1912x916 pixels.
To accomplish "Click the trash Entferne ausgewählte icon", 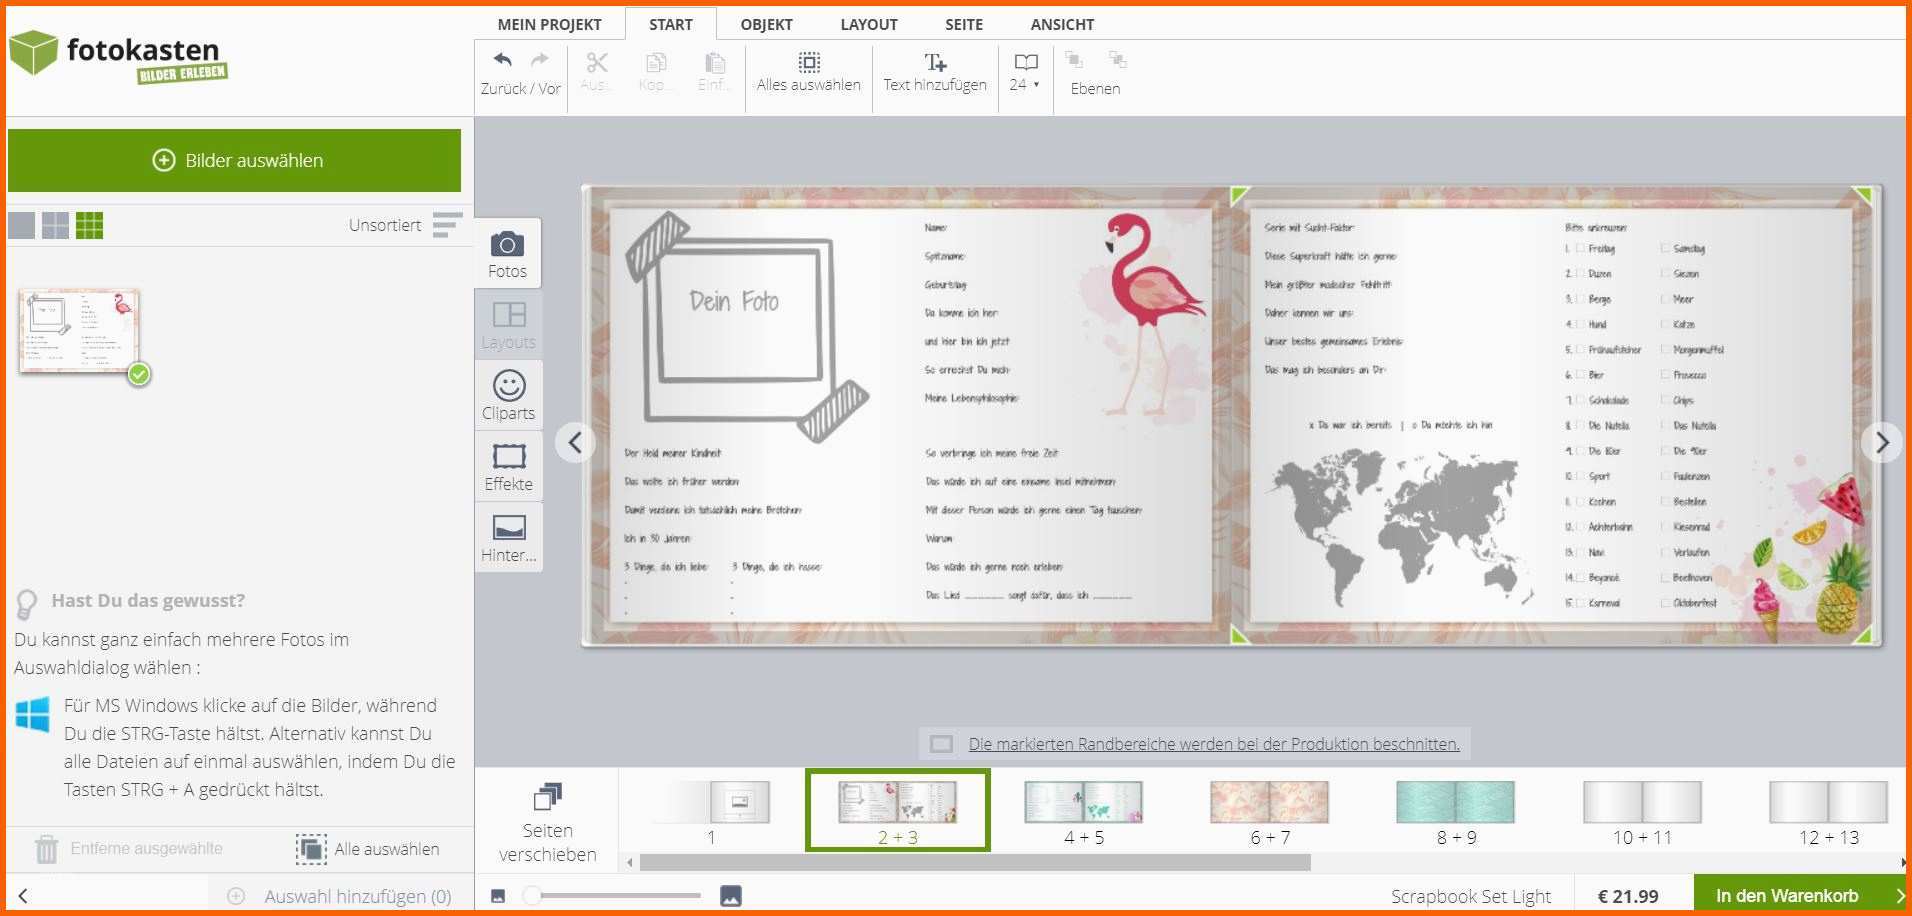I will click(x=47, y=849).
